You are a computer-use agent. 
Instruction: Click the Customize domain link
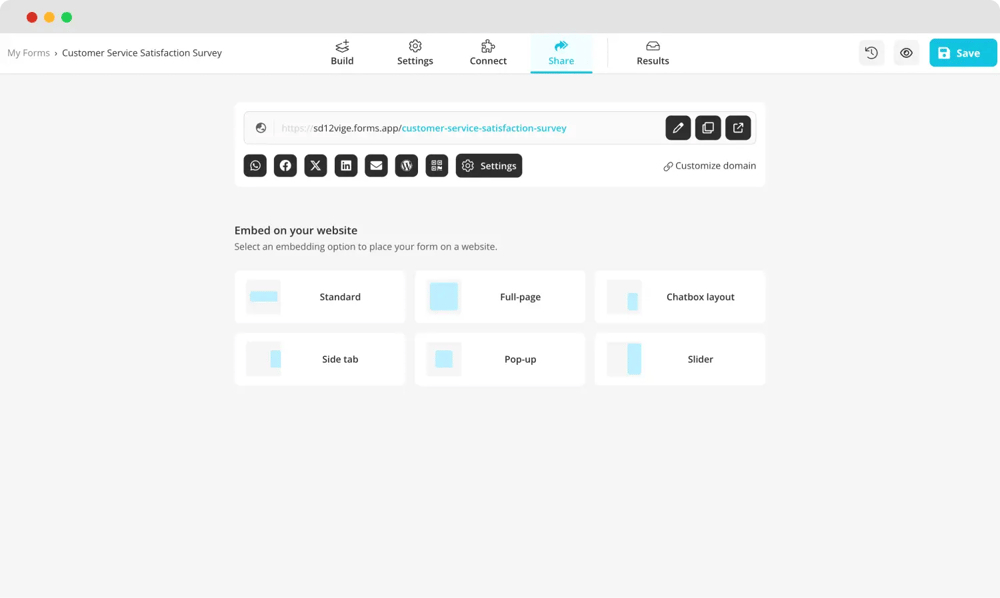pyautogui.click(x=710, y=166)
